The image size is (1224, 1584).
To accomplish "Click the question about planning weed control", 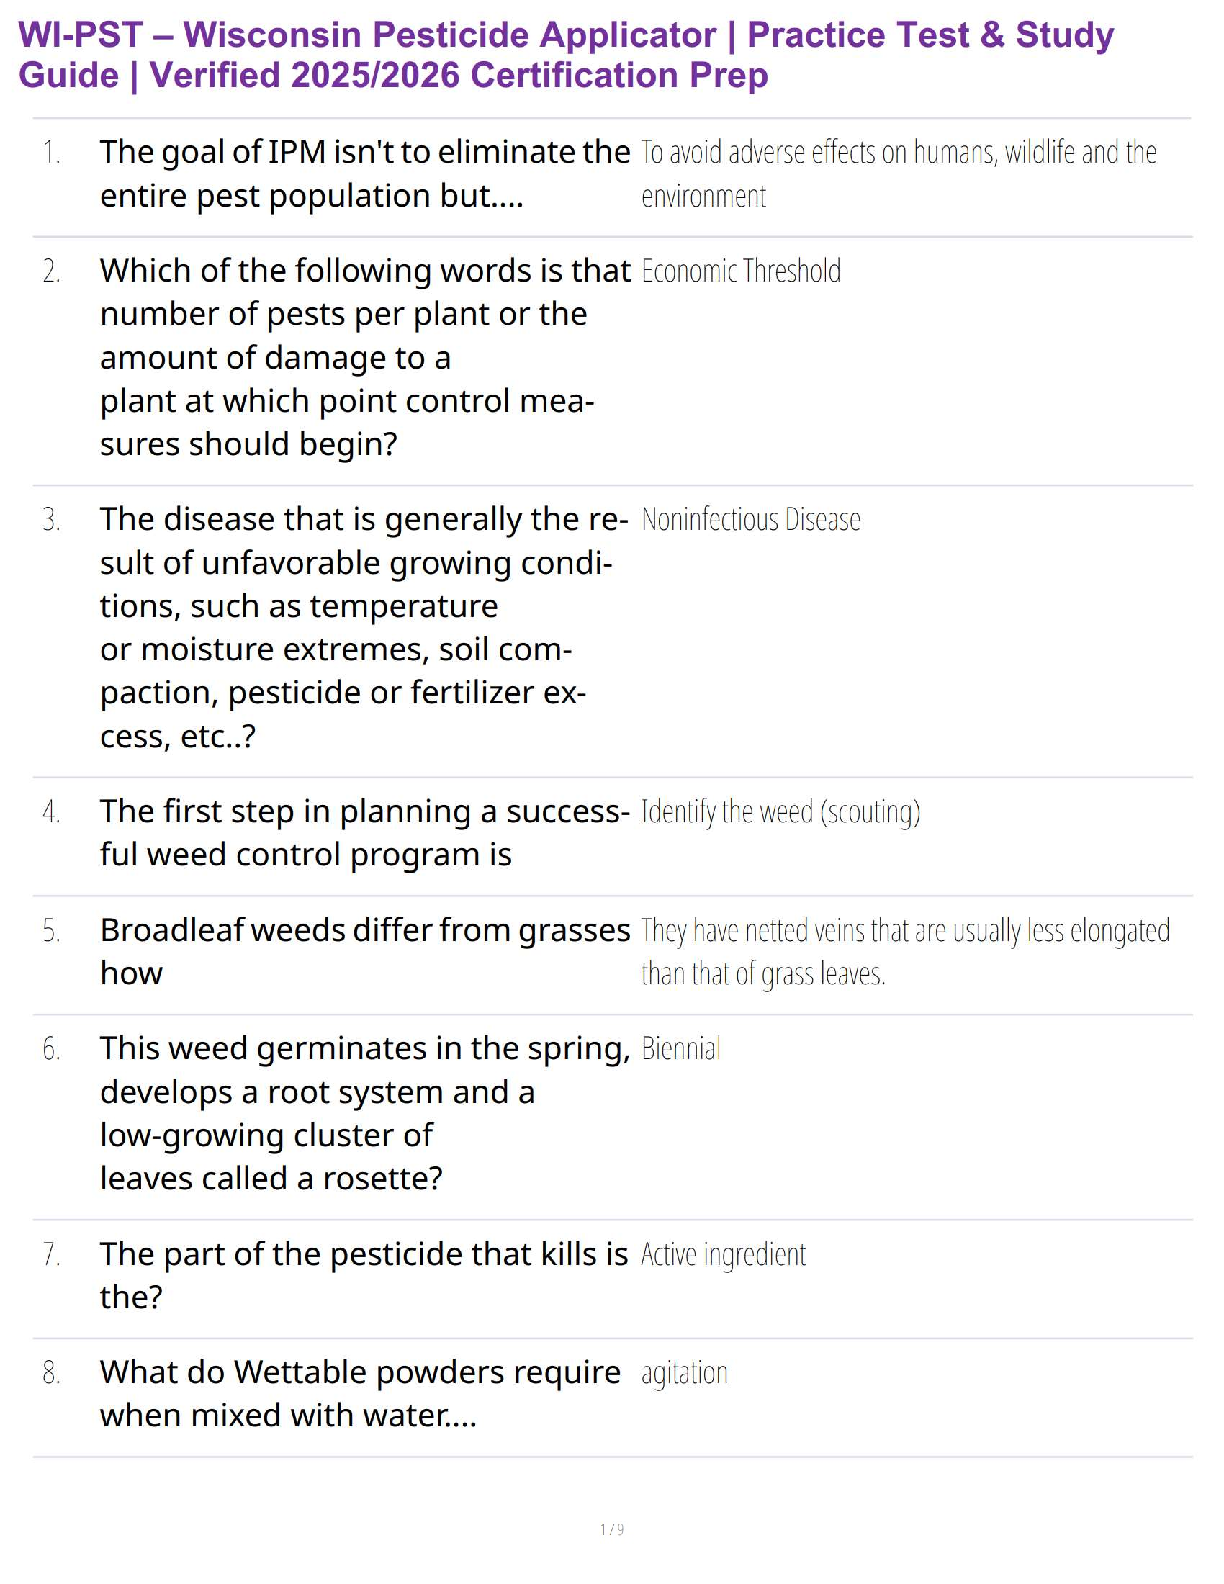I will [x=364, y=833].
